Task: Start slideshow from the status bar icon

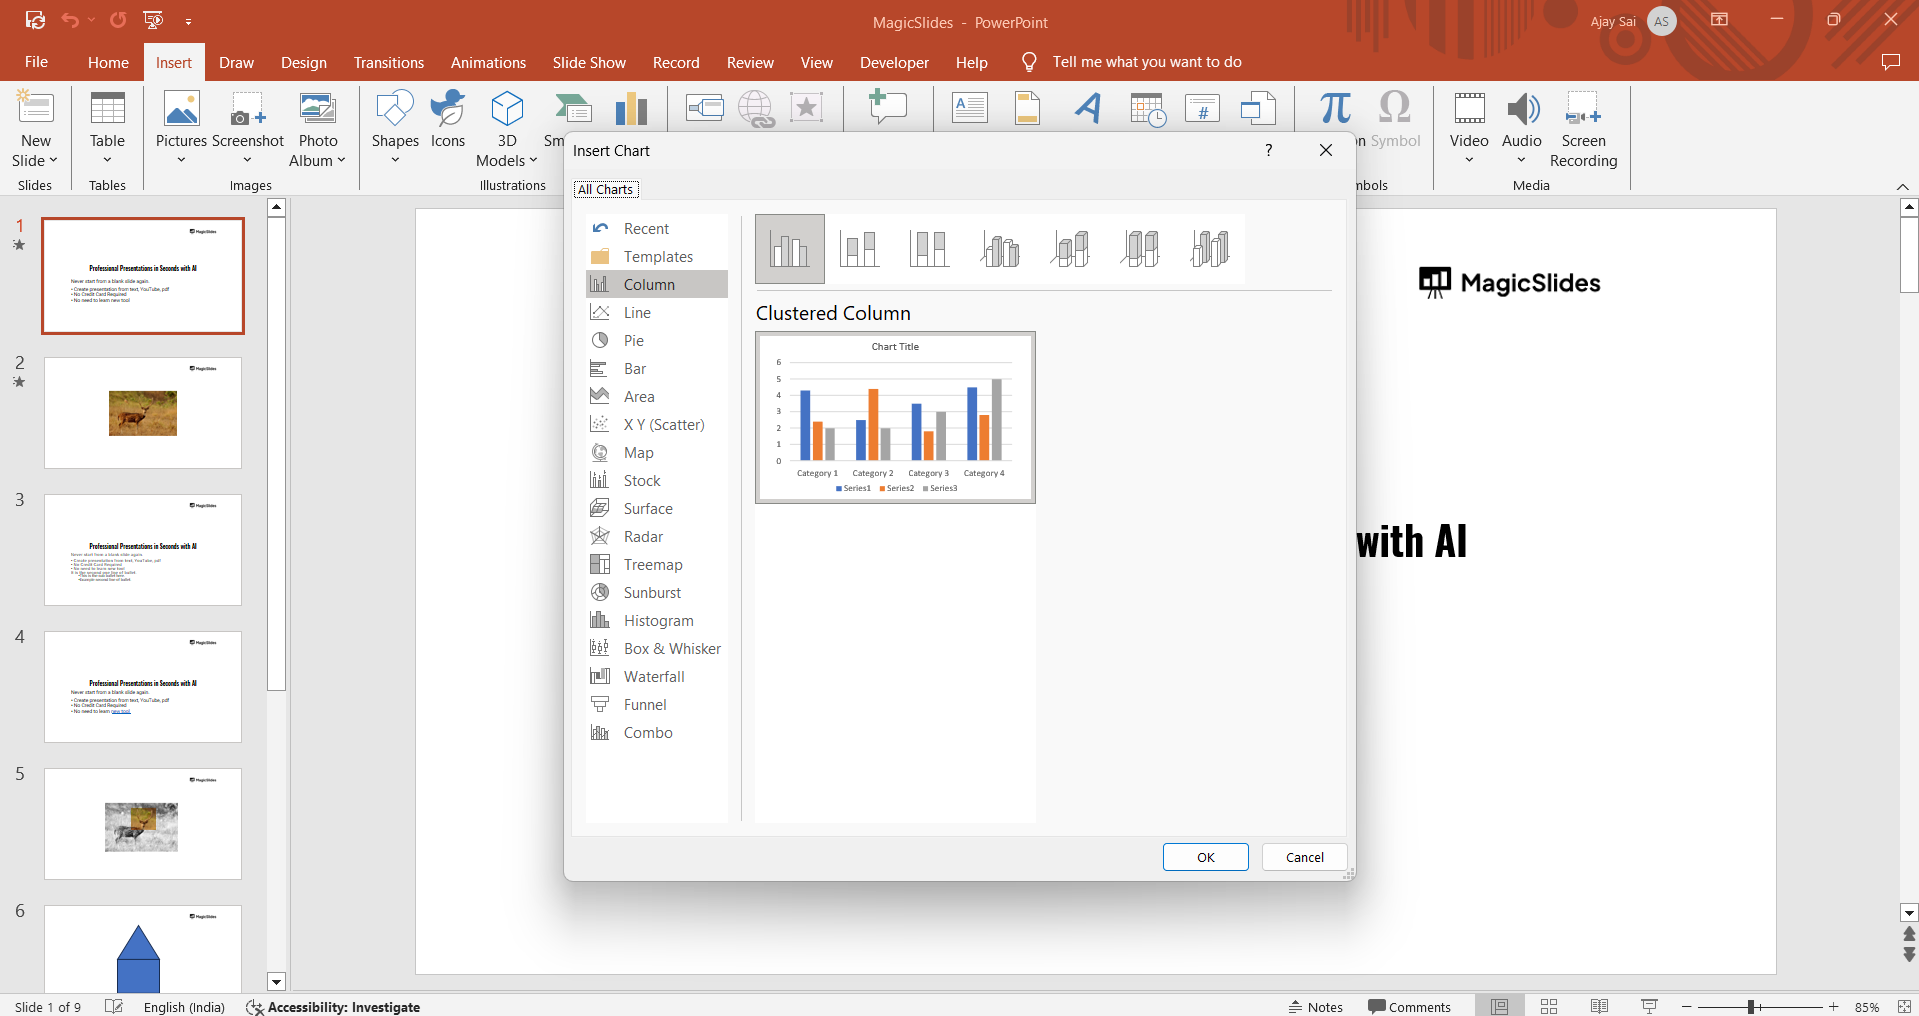Action: pos(1649,1006)
